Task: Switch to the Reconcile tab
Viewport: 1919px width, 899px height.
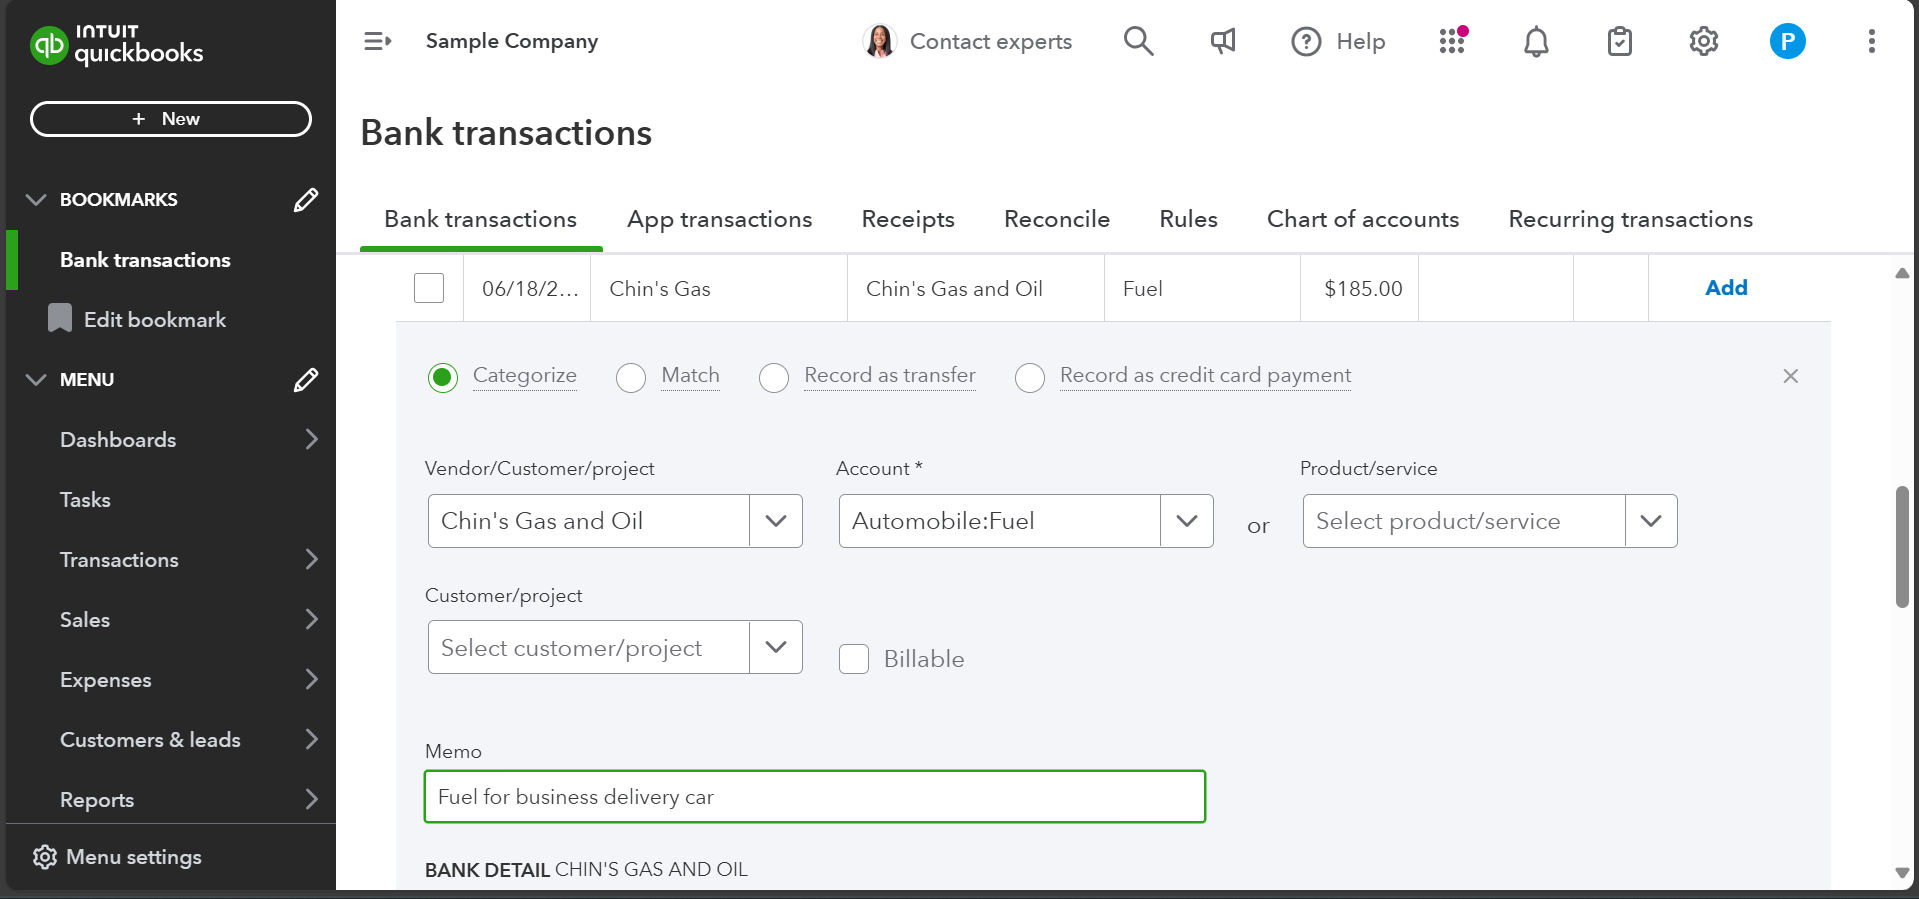Action: (x=1056, y=219)
